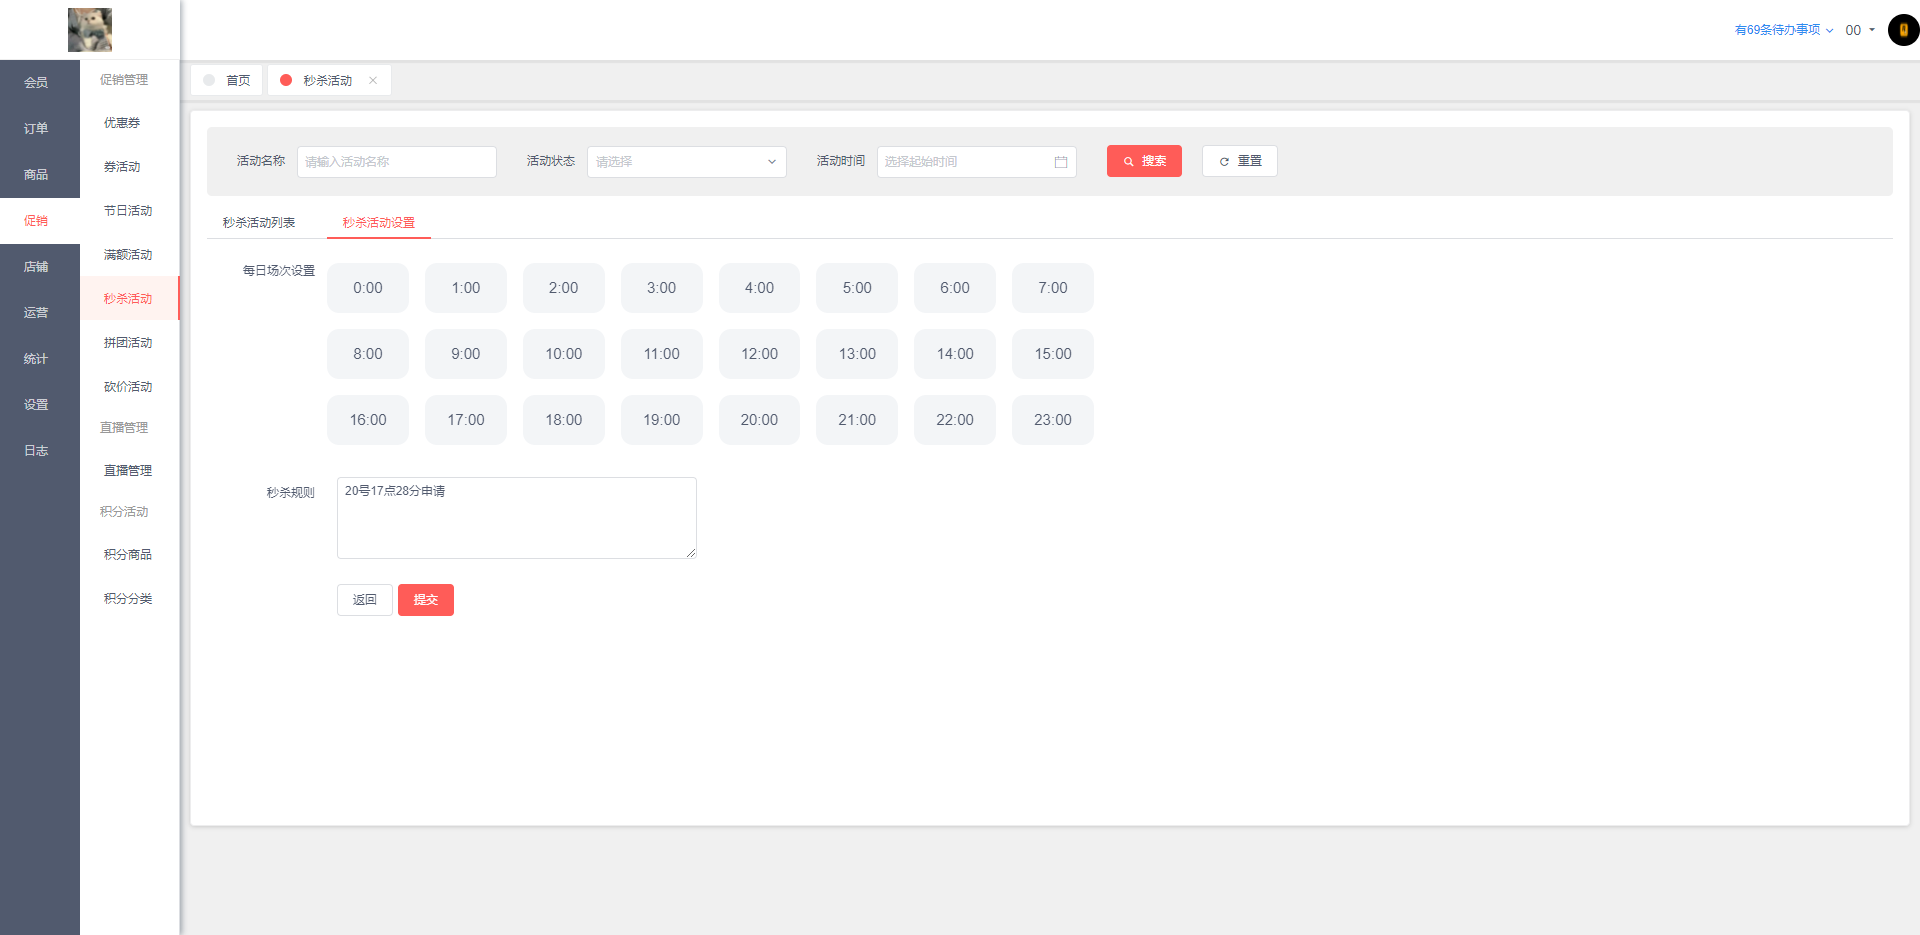Go to 节日活动 submenu item
Viewport: 1920px width, 935px height.
point(129,211)
